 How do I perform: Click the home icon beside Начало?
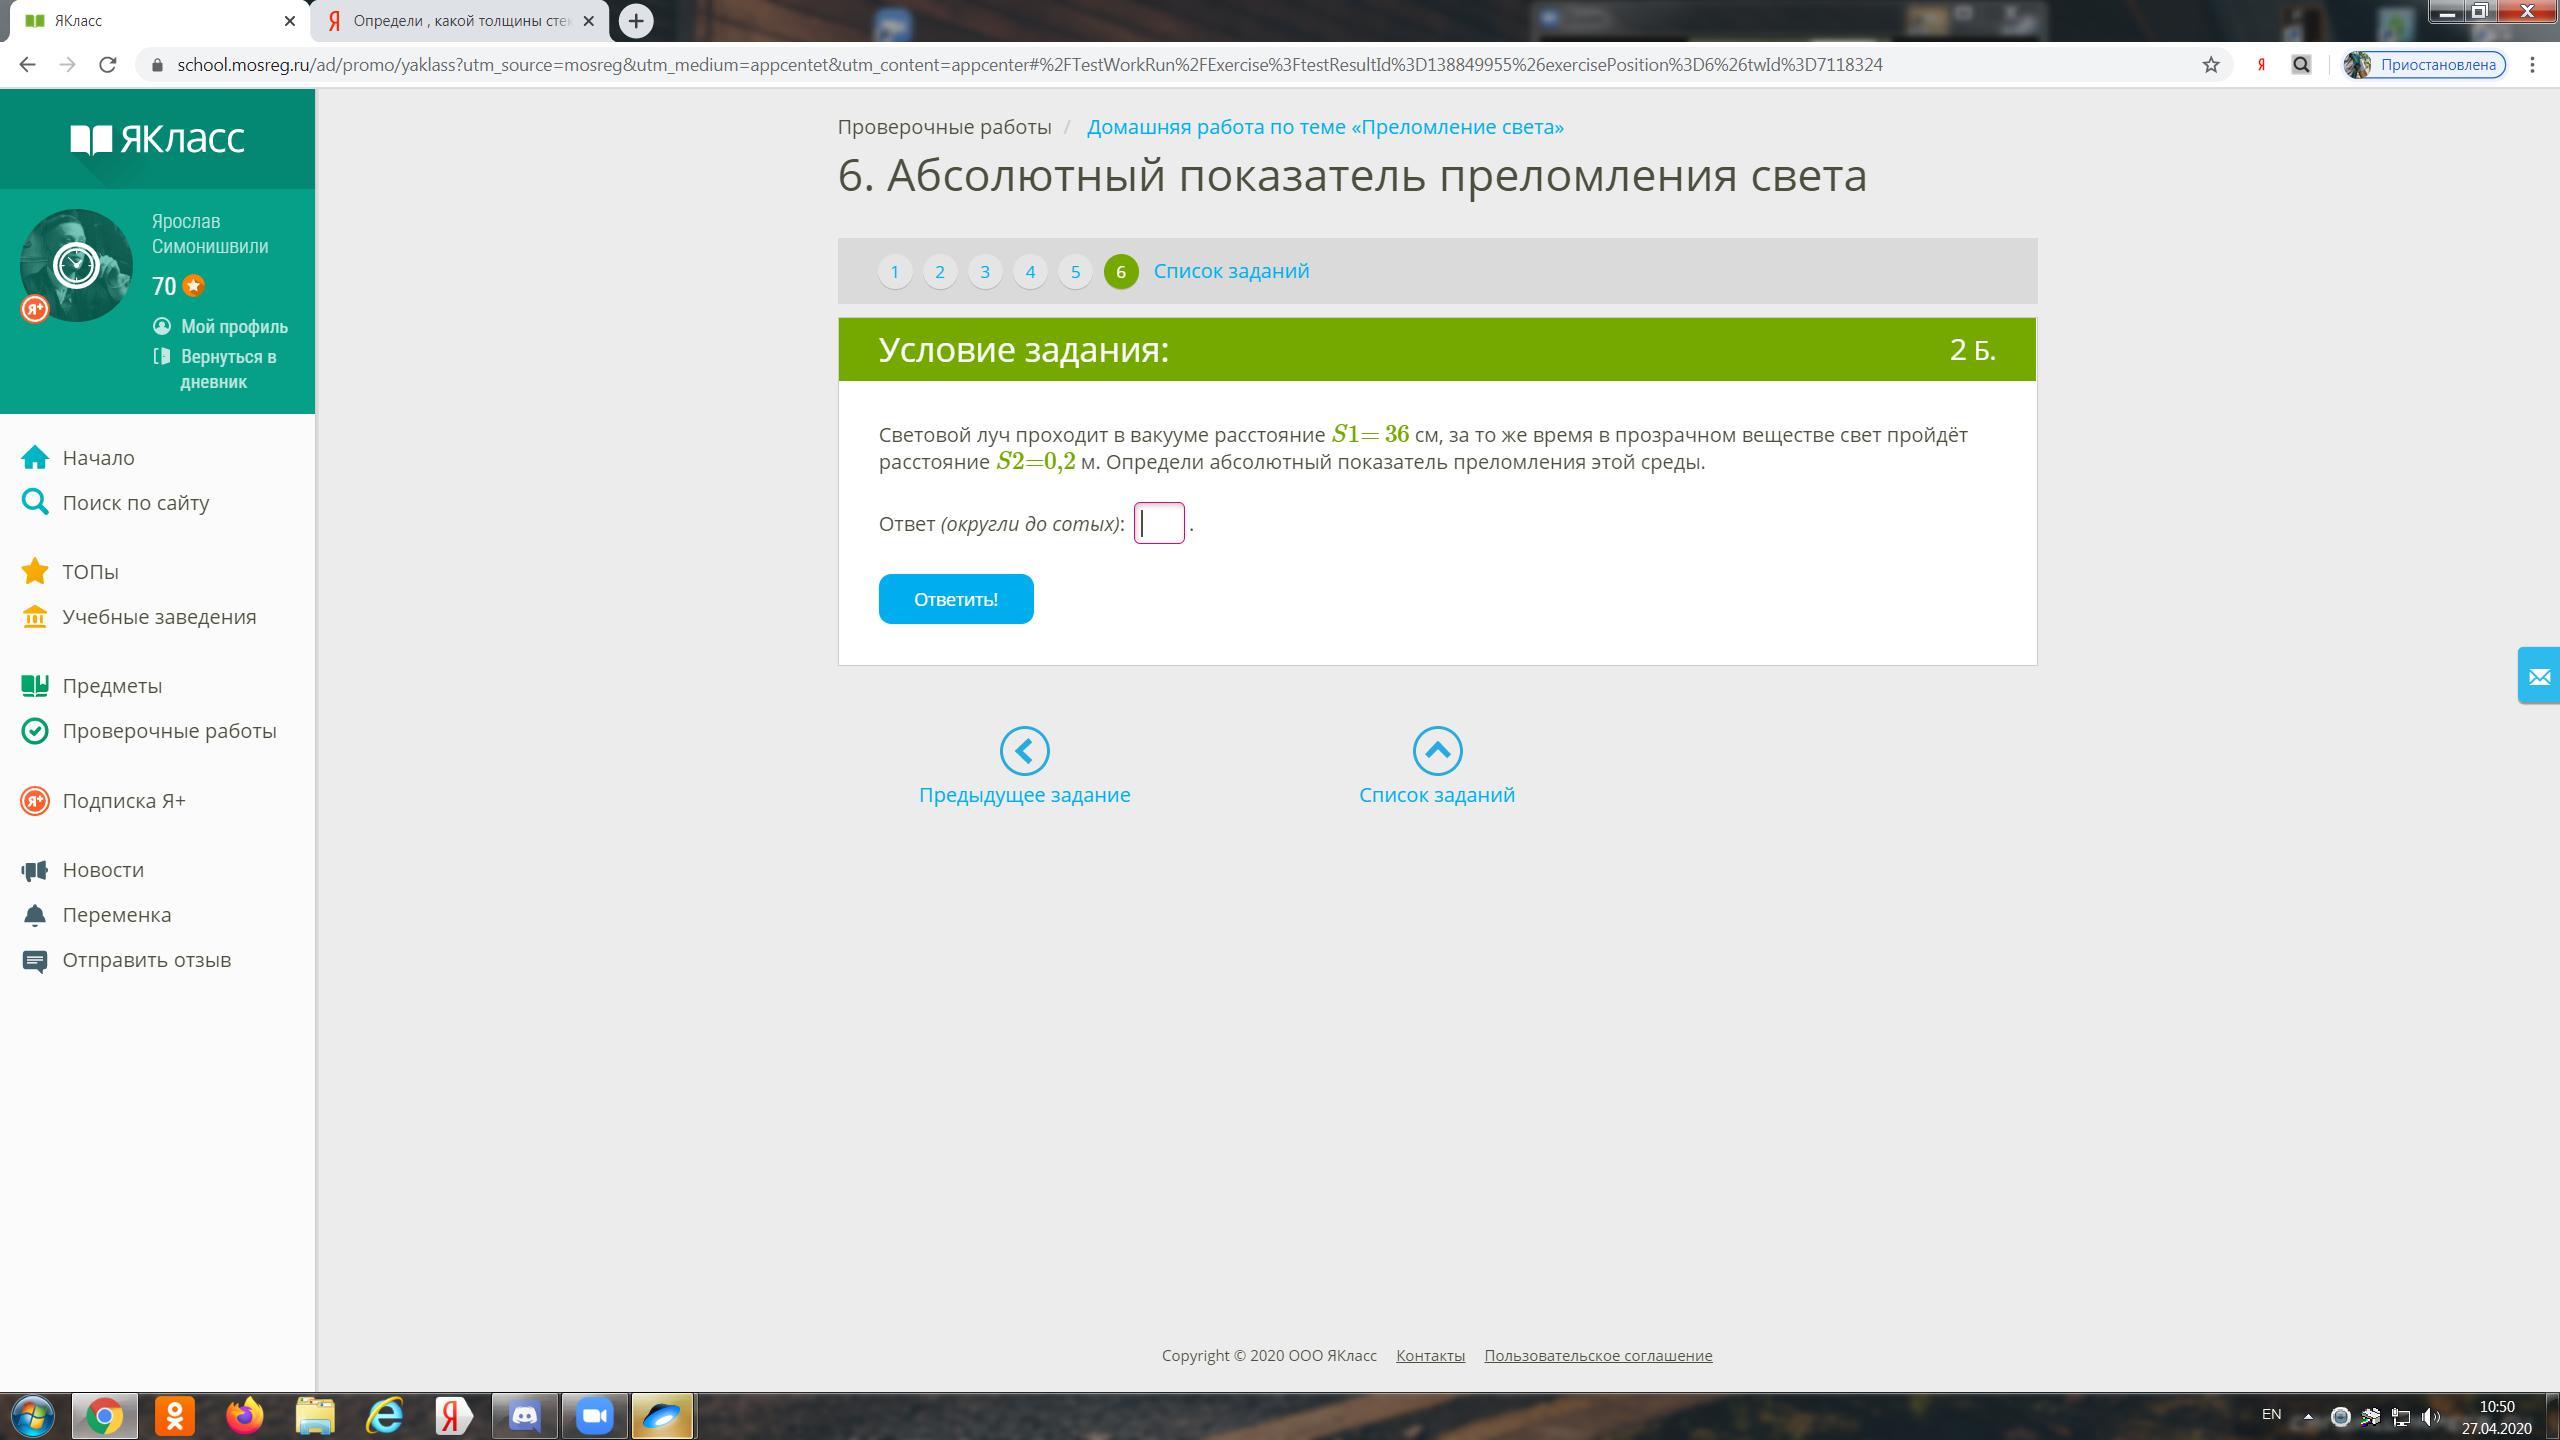(x=35, y=457)
